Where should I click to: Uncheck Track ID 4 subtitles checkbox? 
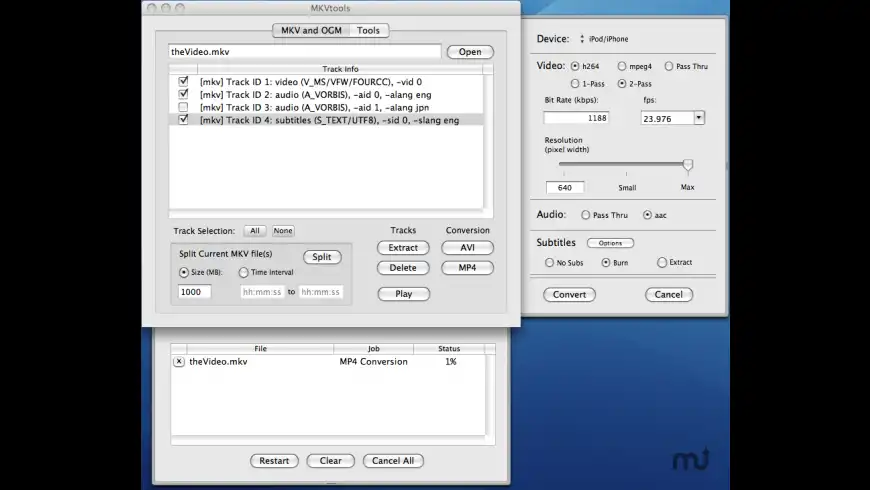click(x=183, y=120)
